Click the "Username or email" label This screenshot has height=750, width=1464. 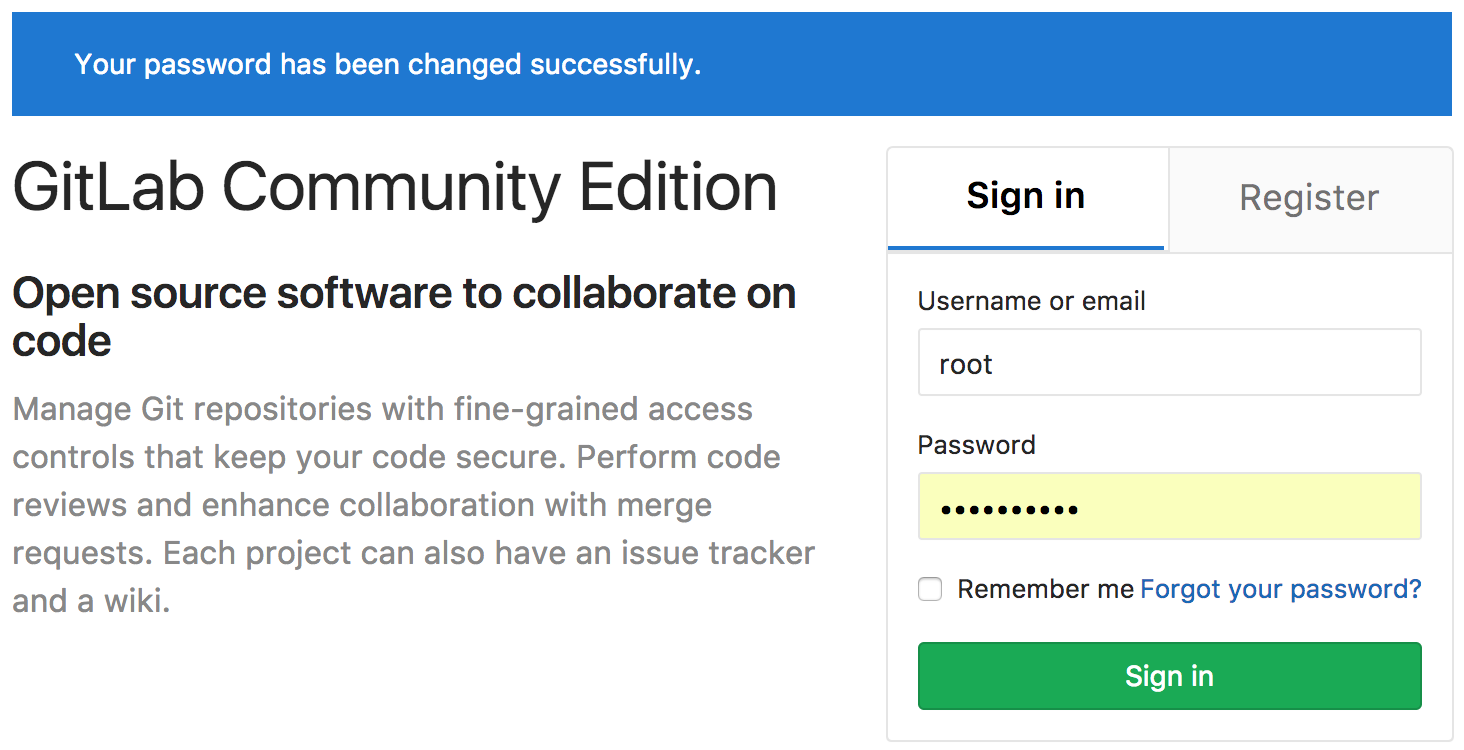1031,301
